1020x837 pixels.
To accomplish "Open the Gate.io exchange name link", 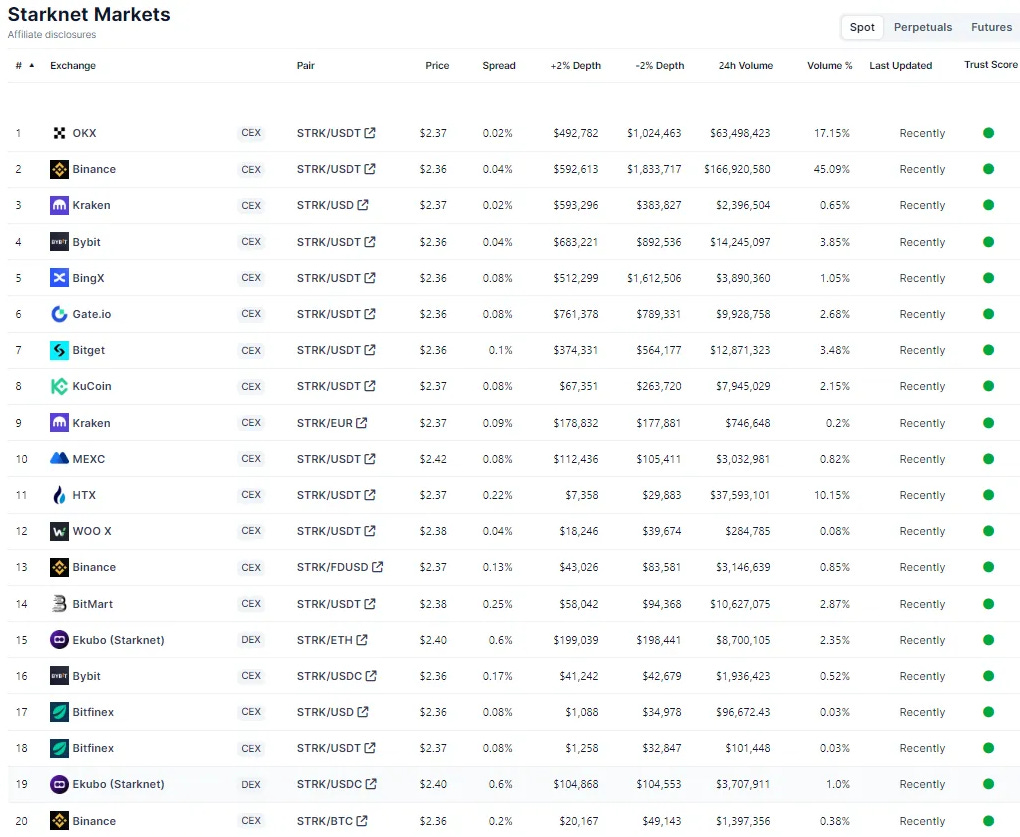I will (92, 314).
